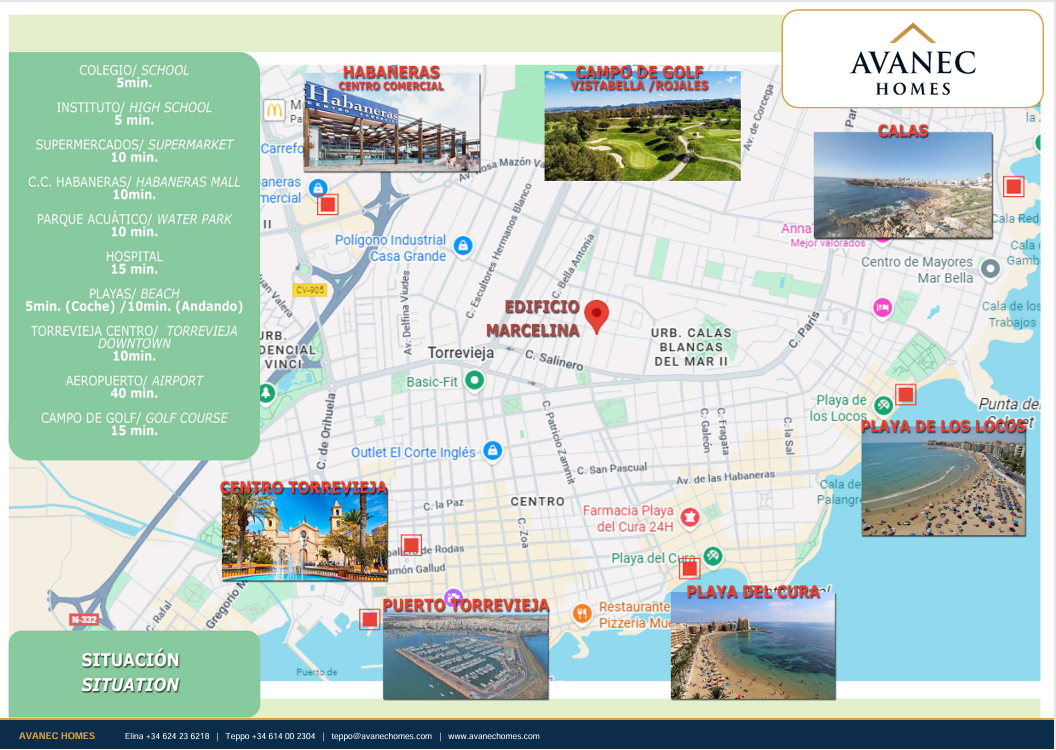Click the PLAYA DEL CURA red heading
Screen dimensions: 1056x750
click(753, 592)
